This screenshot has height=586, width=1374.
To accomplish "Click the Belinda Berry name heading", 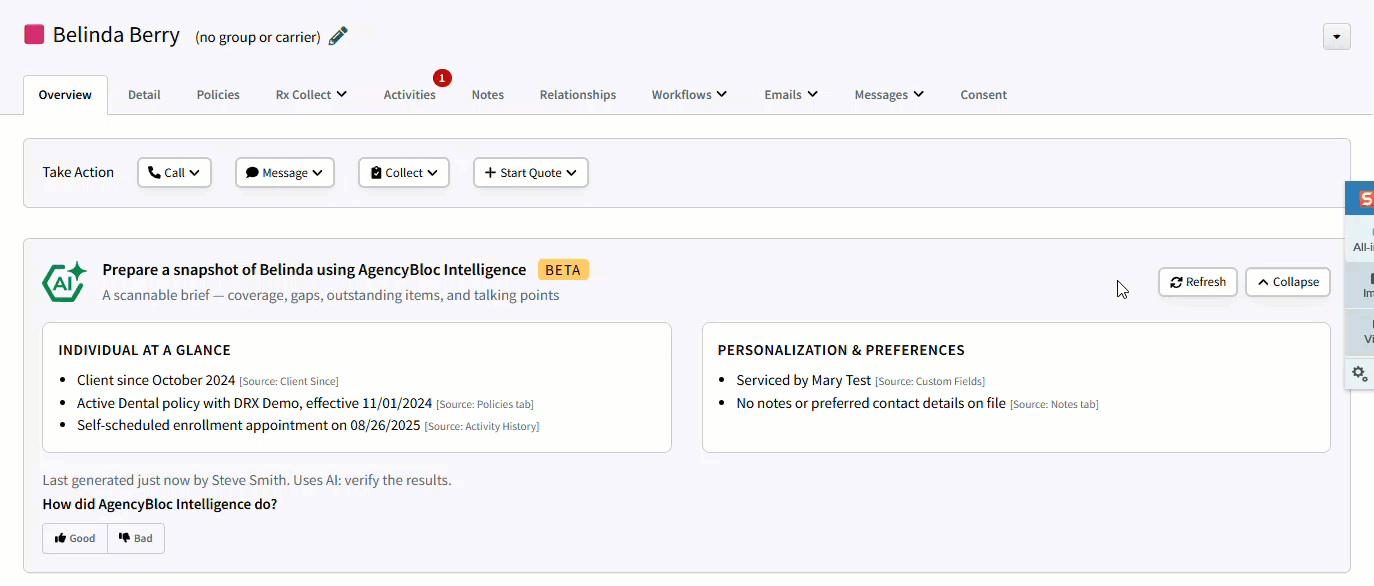I will click(116, 35).
